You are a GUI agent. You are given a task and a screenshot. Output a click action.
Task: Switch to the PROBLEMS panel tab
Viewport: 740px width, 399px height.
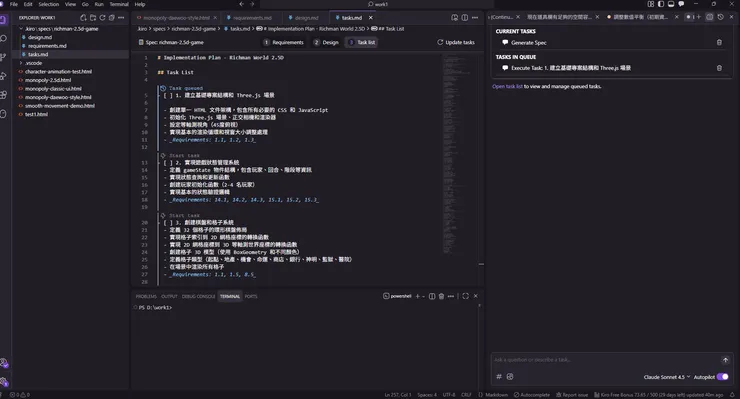coord(146,297)
